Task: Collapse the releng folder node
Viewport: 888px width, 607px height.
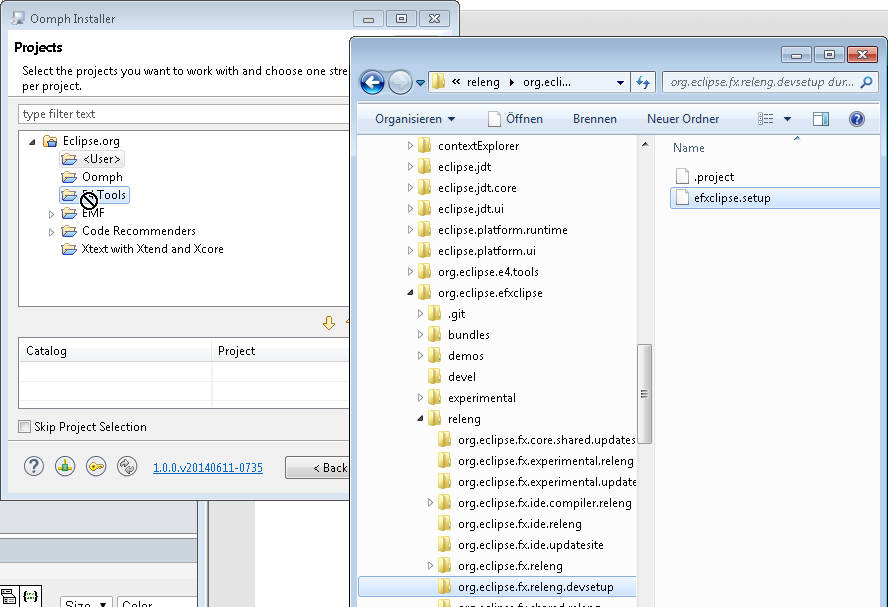Action: [x=420, y=418]
